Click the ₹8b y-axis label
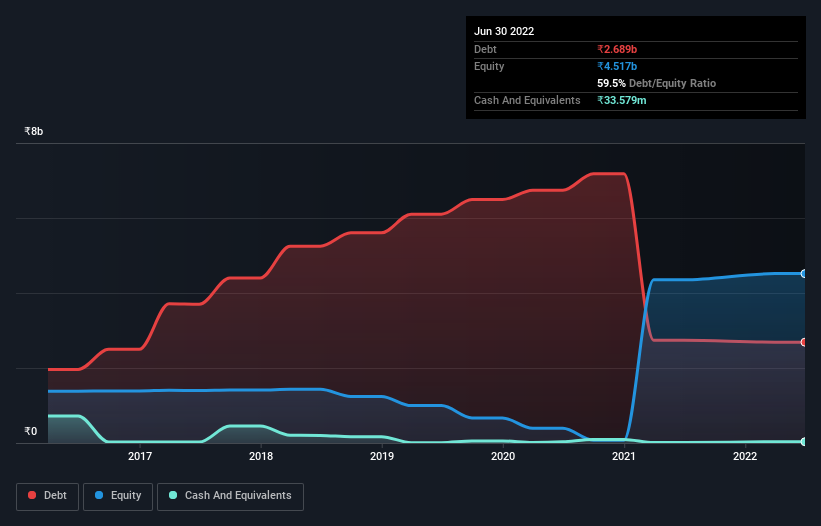 (34, 131)
